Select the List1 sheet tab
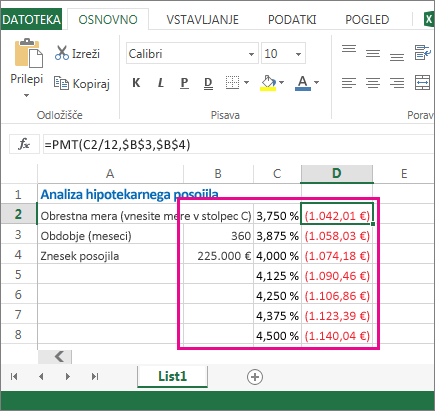Image resolution: width=435 pixels, height=411 pixels. click(172, 376)
